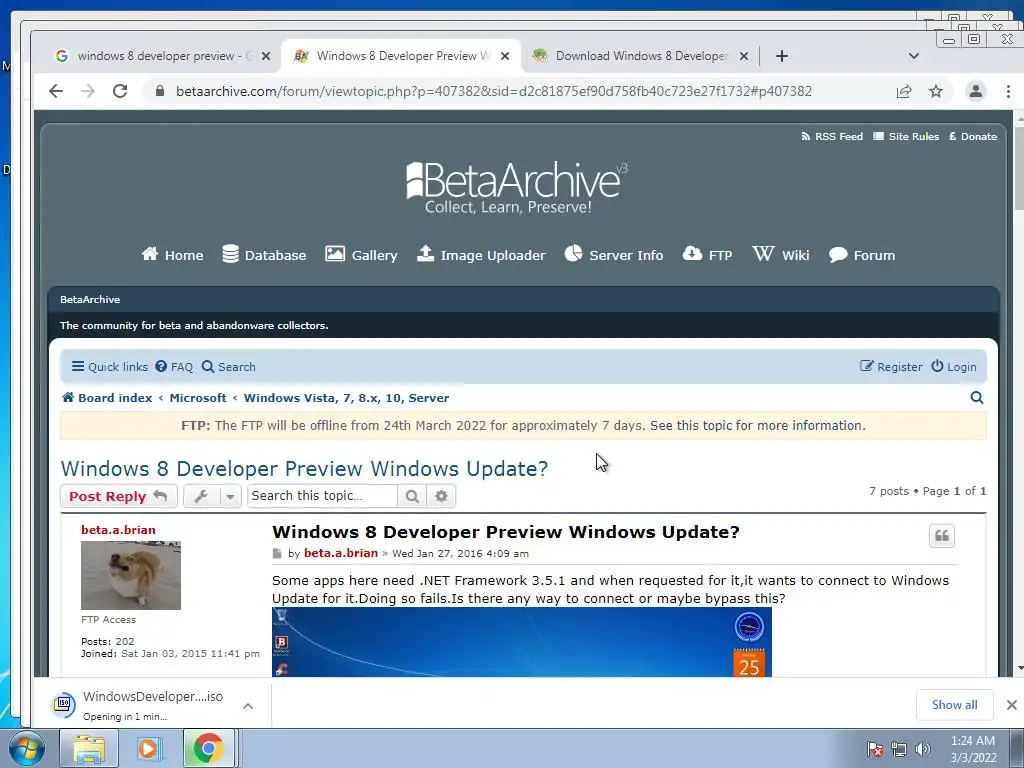Open the FAQ link
The width and height of the screenshot is (1024, 768).
click(174, 367)
